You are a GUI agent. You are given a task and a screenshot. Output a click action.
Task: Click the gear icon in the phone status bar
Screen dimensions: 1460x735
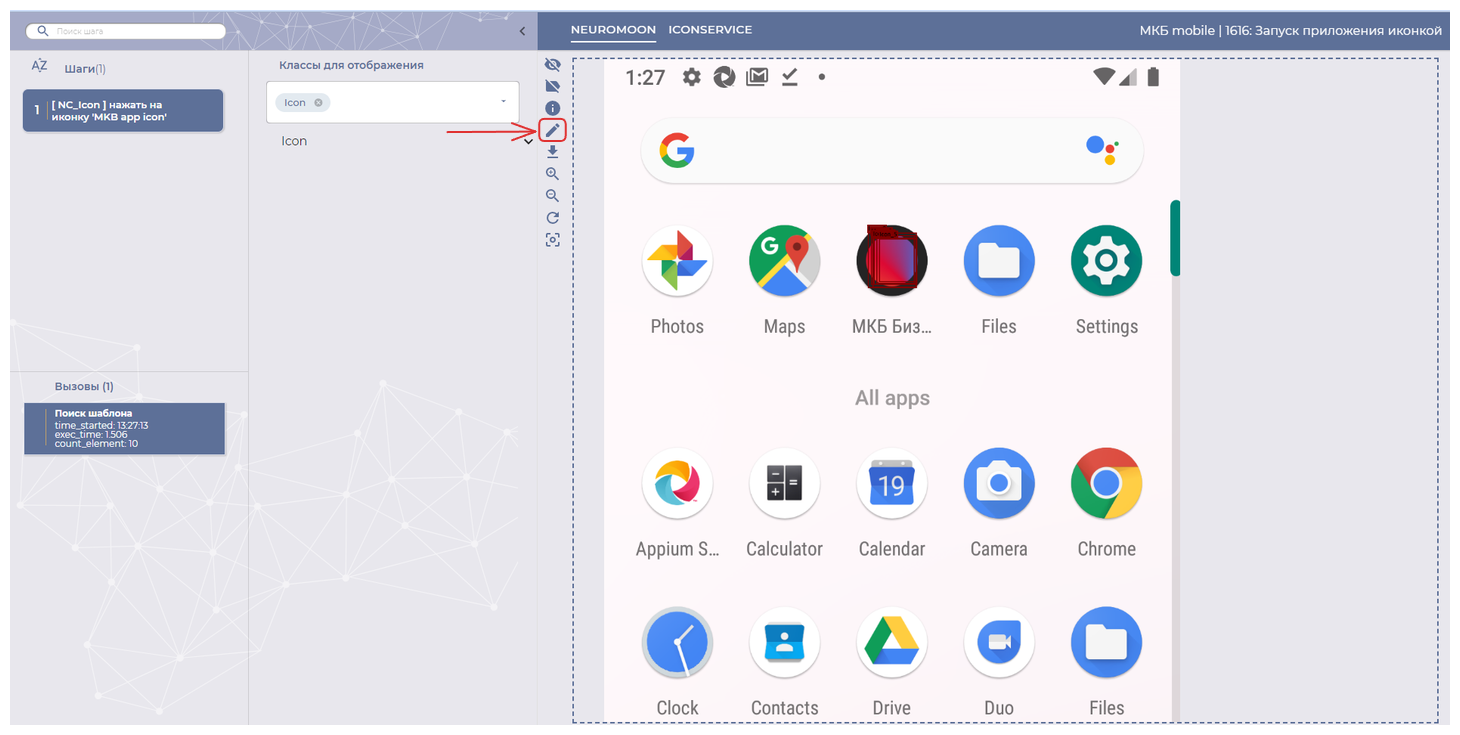(x=691, y=77)
